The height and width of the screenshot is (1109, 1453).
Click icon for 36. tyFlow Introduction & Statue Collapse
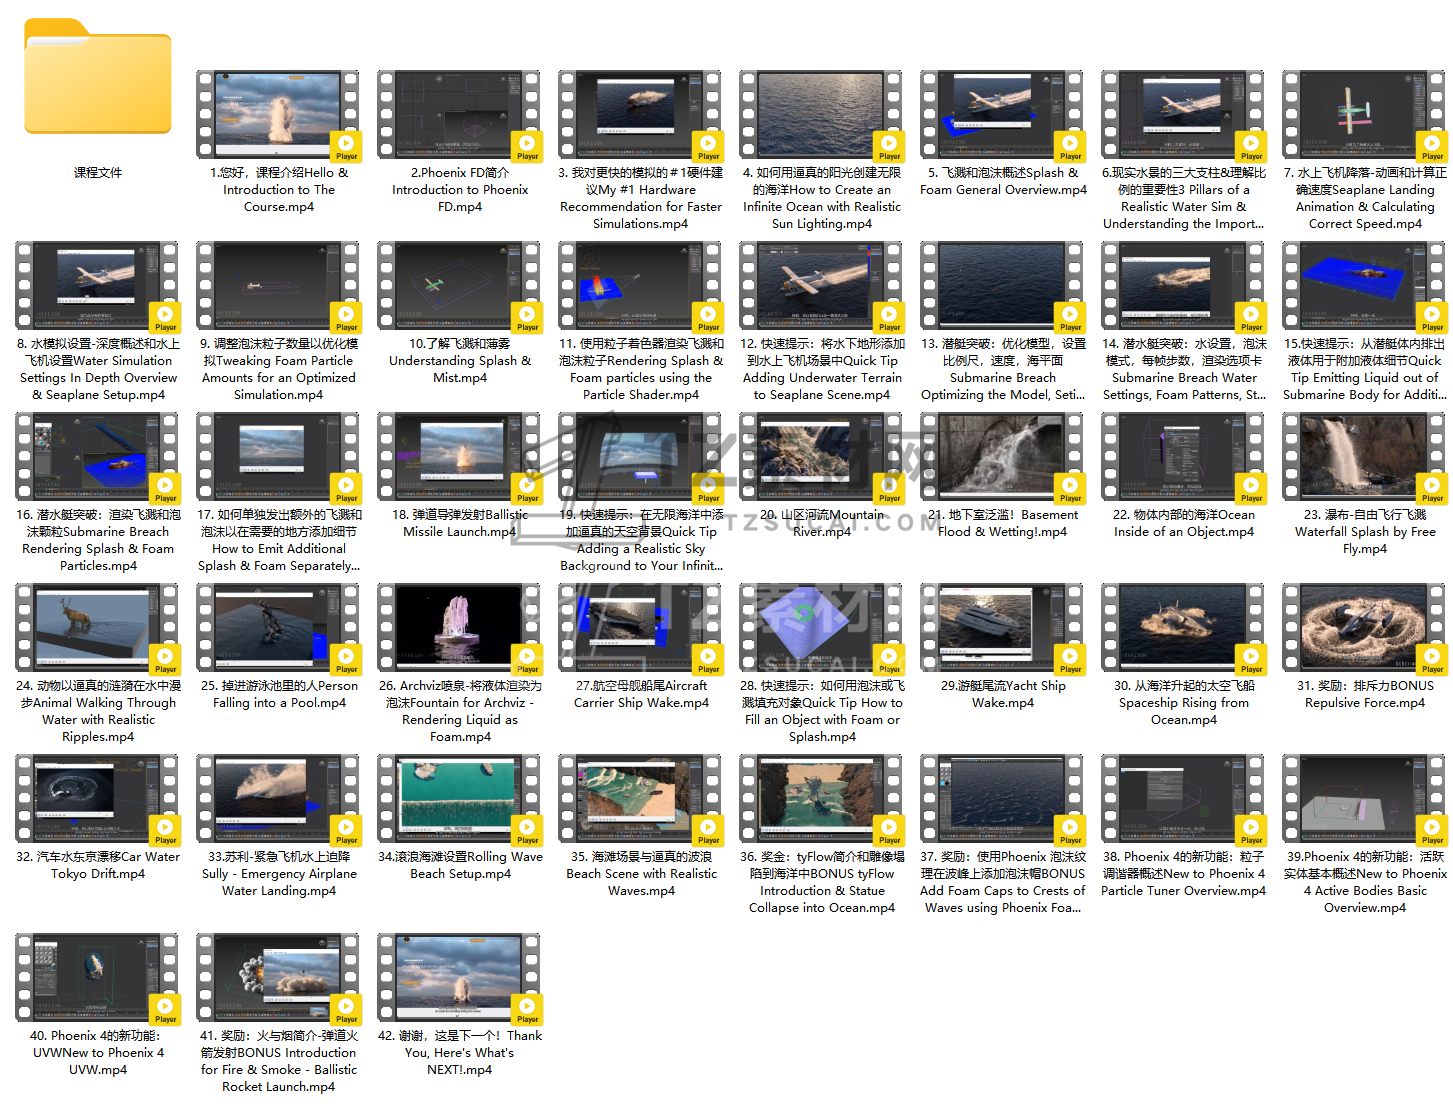822,800
